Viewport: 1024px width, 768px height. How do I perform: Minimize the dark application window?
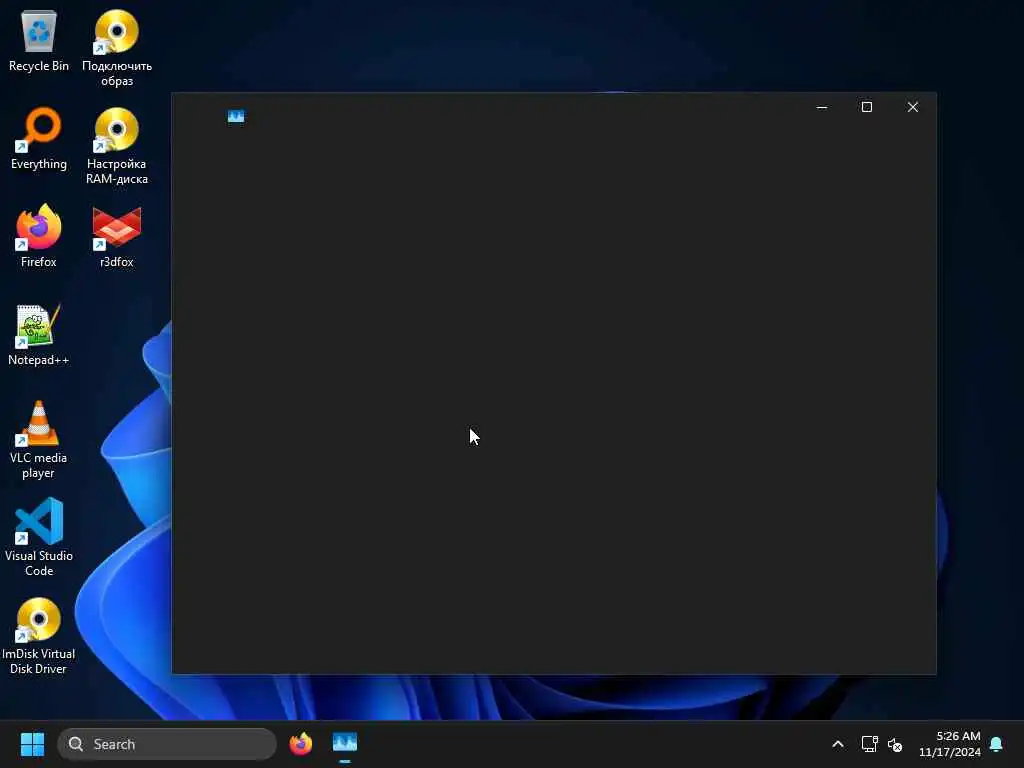[x=822, y=107]
